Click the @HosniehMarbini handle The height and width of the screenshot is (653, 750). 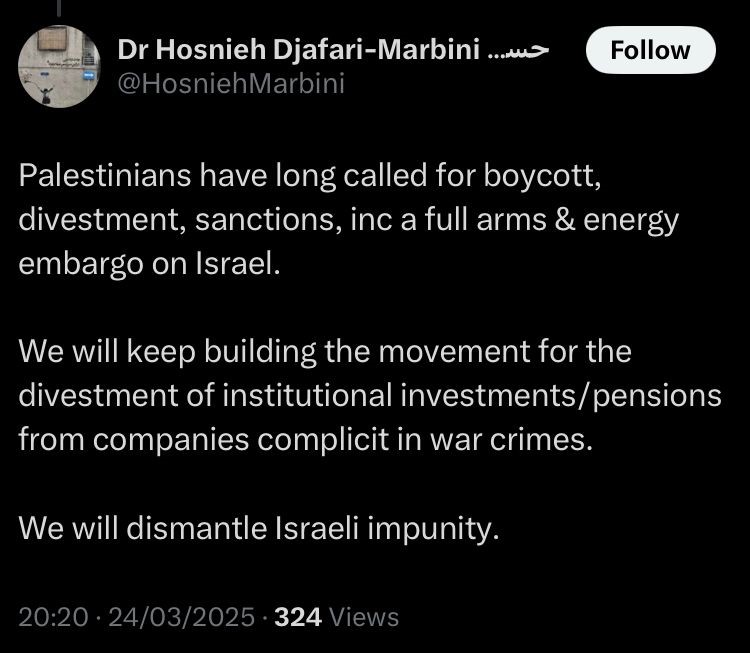click(x=231, y=83)
